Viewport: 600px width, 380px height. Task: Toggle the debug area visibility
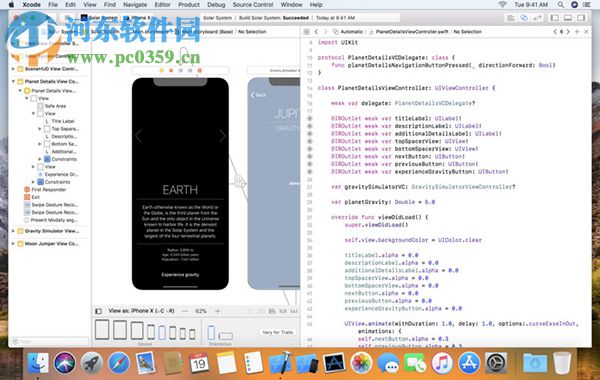(568, 18)
